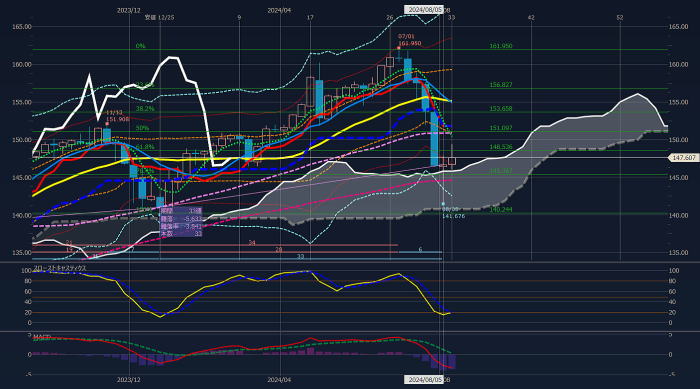Click the 140.244 Fibonacci price label
Viewport: 700px width, 389px height.
pyautogui.click(x=501, y=209)
